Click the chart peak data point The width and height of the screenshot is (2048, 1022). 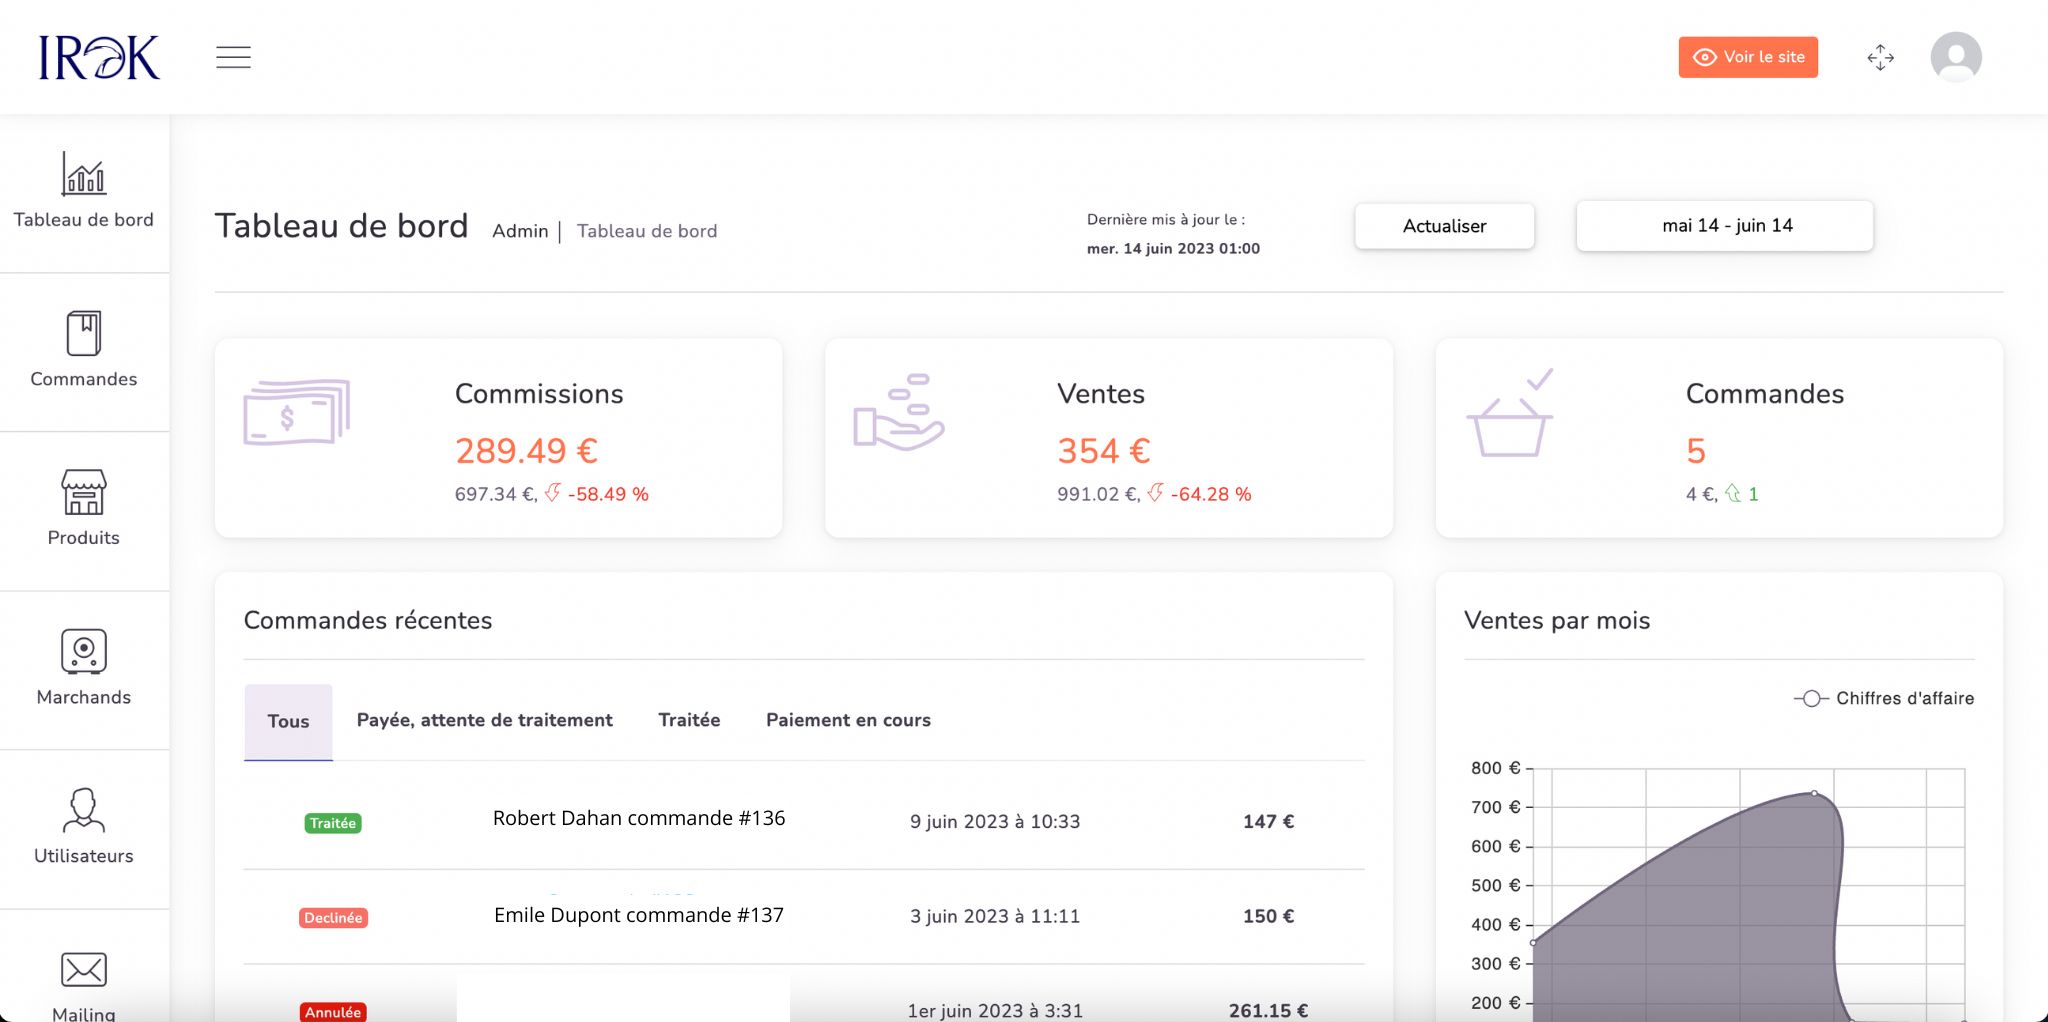(x=1814, y=793)
